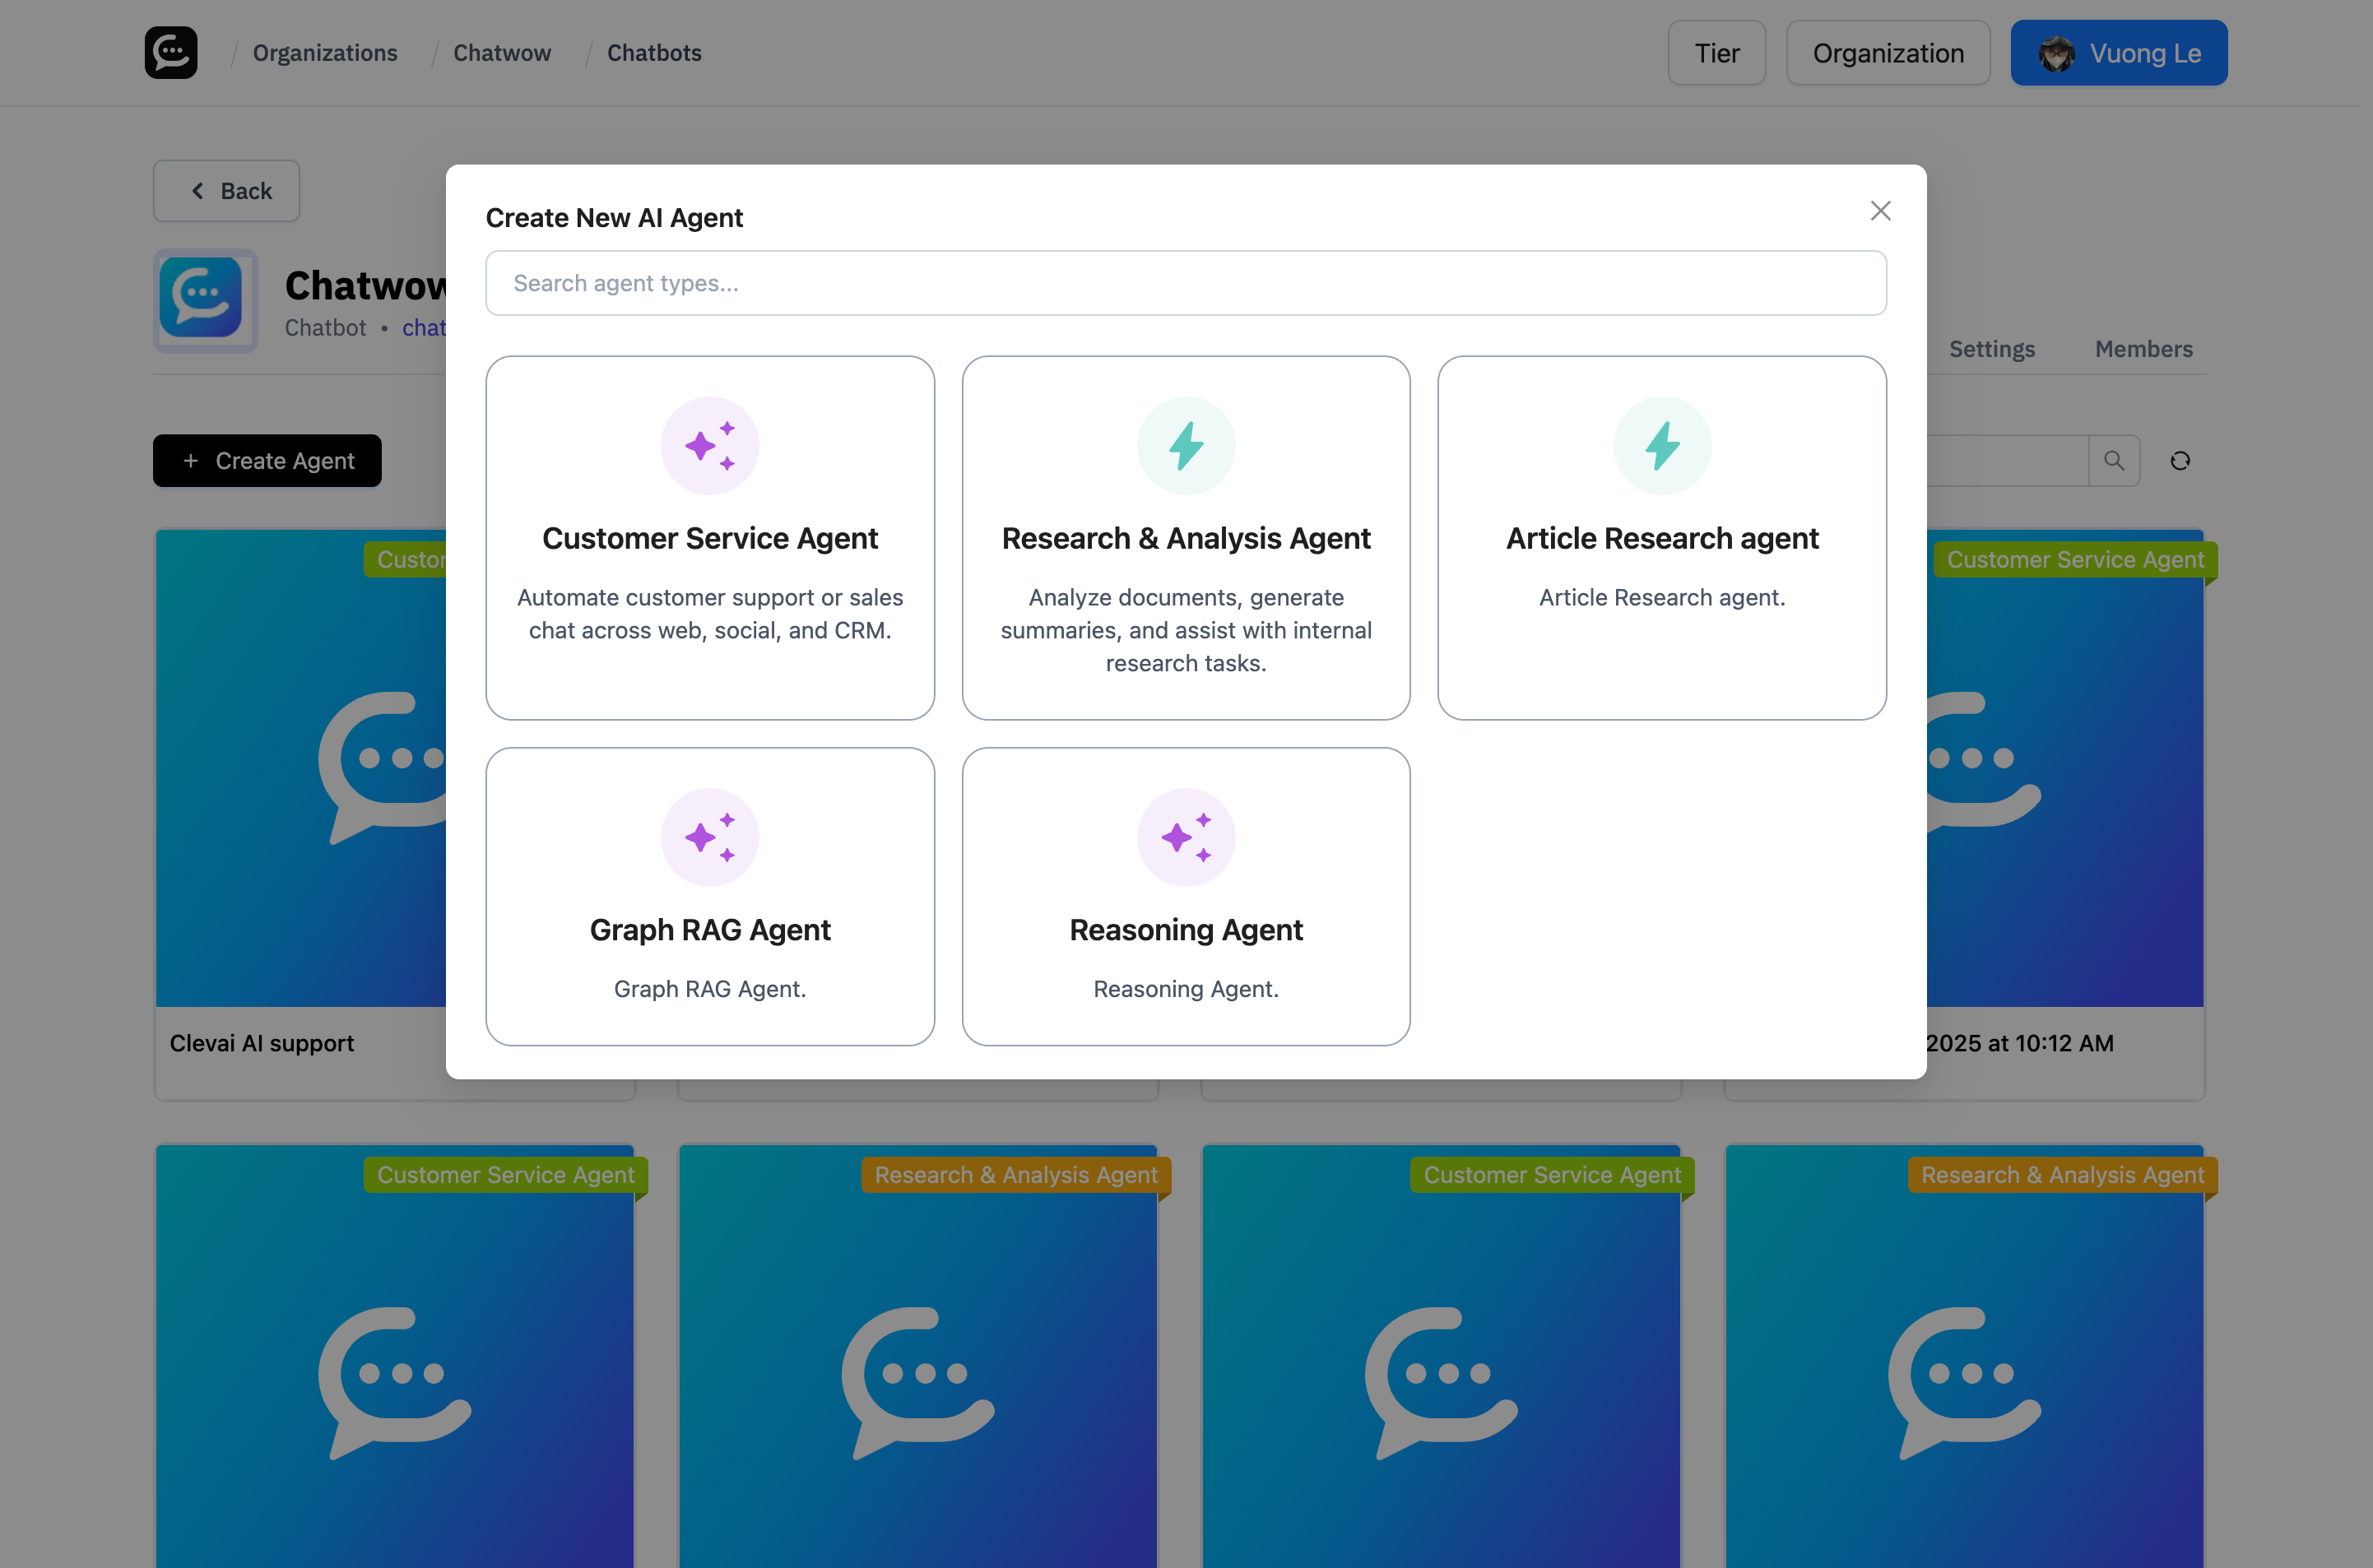Select the Research & Analysis Agent lightning icon

click(x=1186, y=445)
